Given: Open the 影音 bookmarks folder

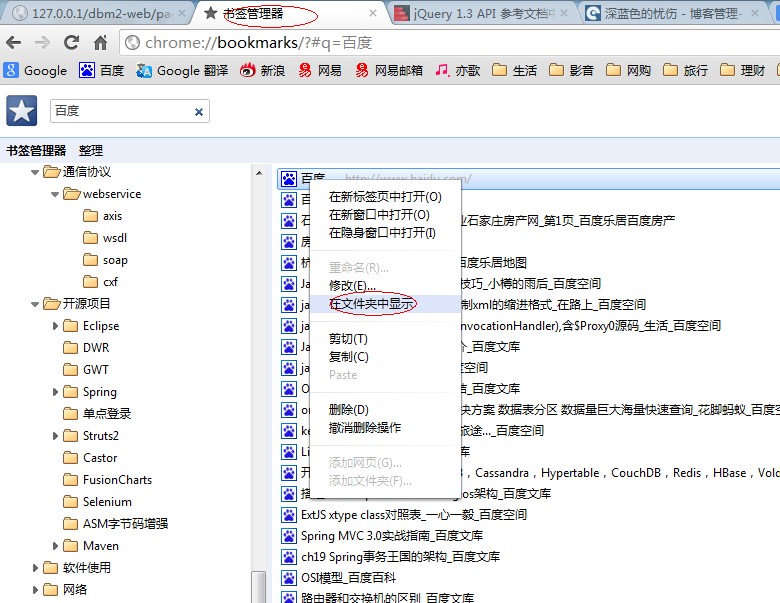Looking at the screenshot, I should tap(571, 70).
